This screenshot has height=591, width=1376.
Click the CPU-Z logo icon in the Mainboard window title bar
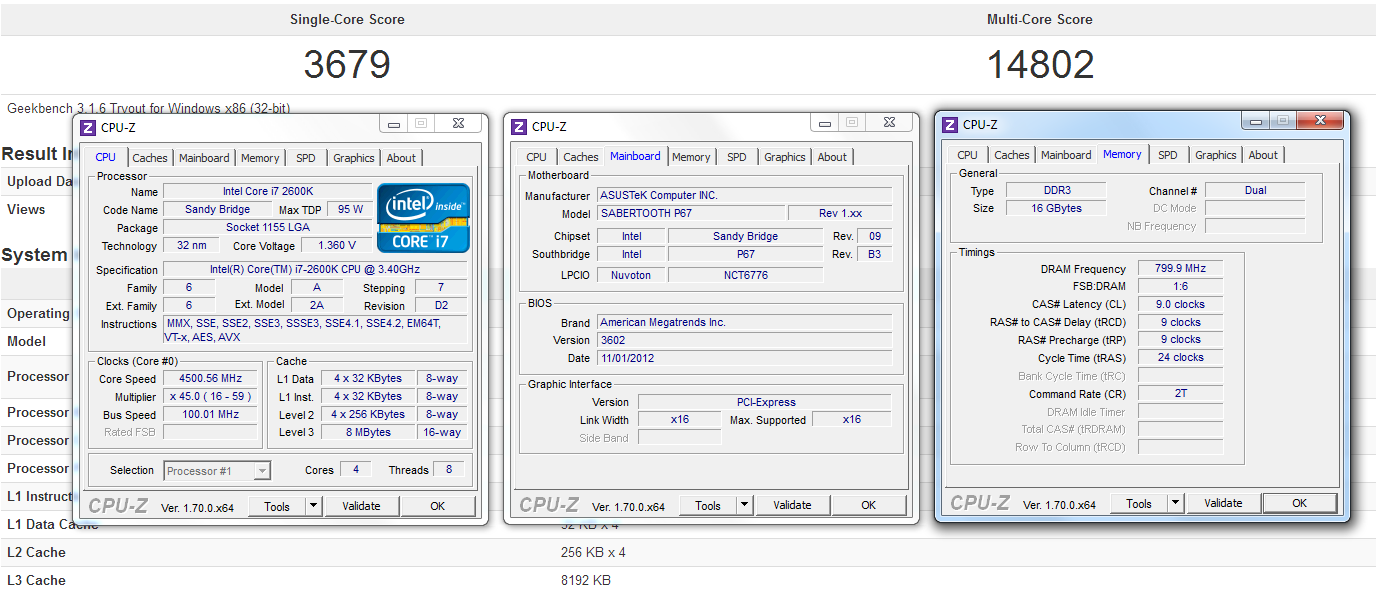(519, 126)
